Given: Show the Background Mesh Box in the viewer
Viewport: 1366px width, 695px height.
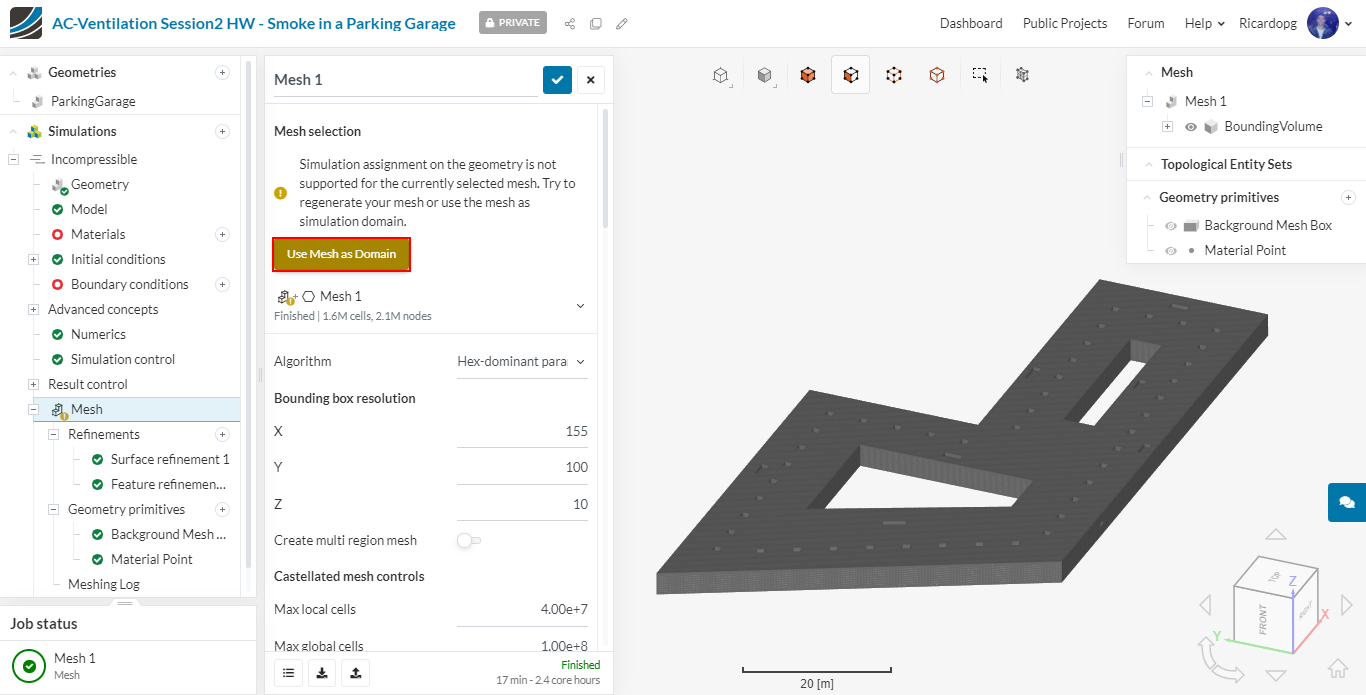Looking at the screenshot, I should coord(1171,226).
